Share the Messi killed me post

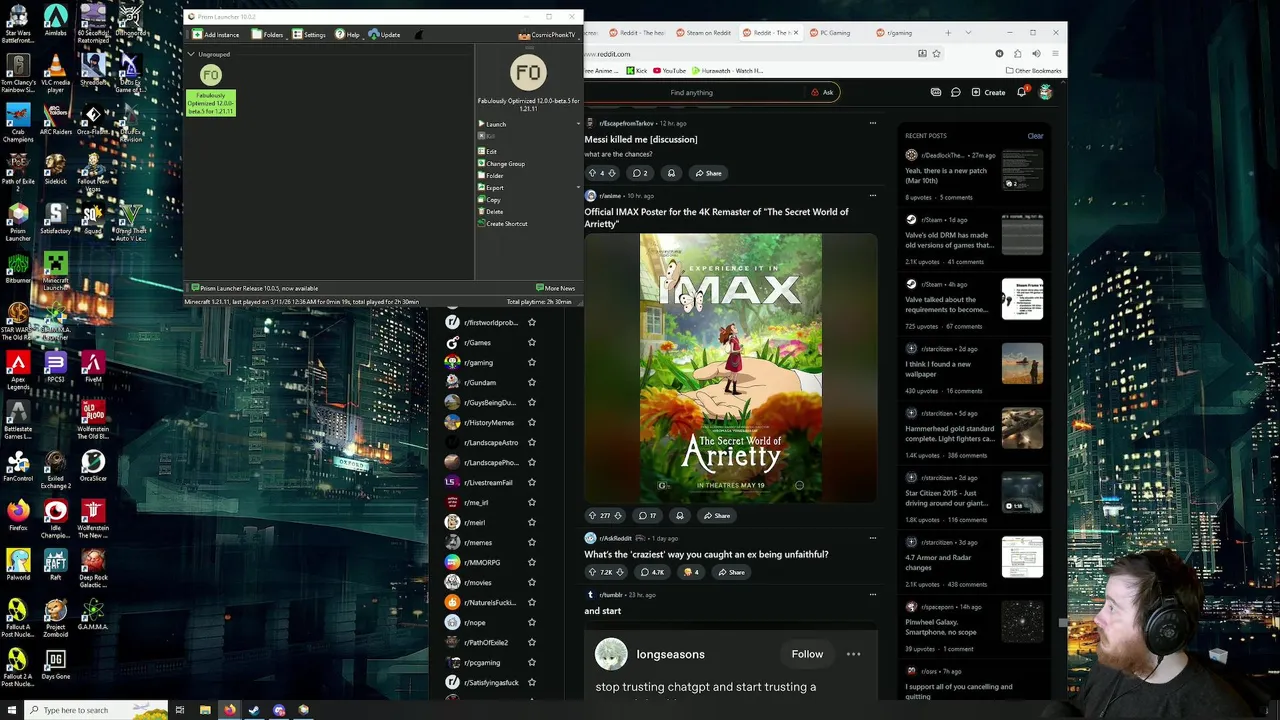click(708, 173)
